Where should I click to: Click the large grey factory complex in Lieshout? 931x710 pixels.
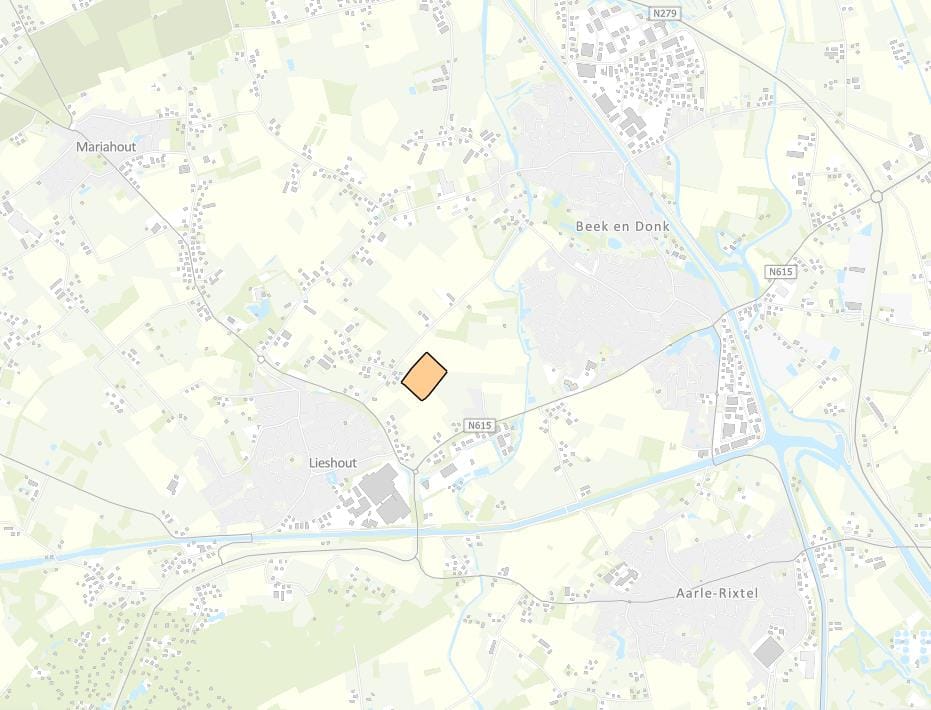click(x=384, y=495)
